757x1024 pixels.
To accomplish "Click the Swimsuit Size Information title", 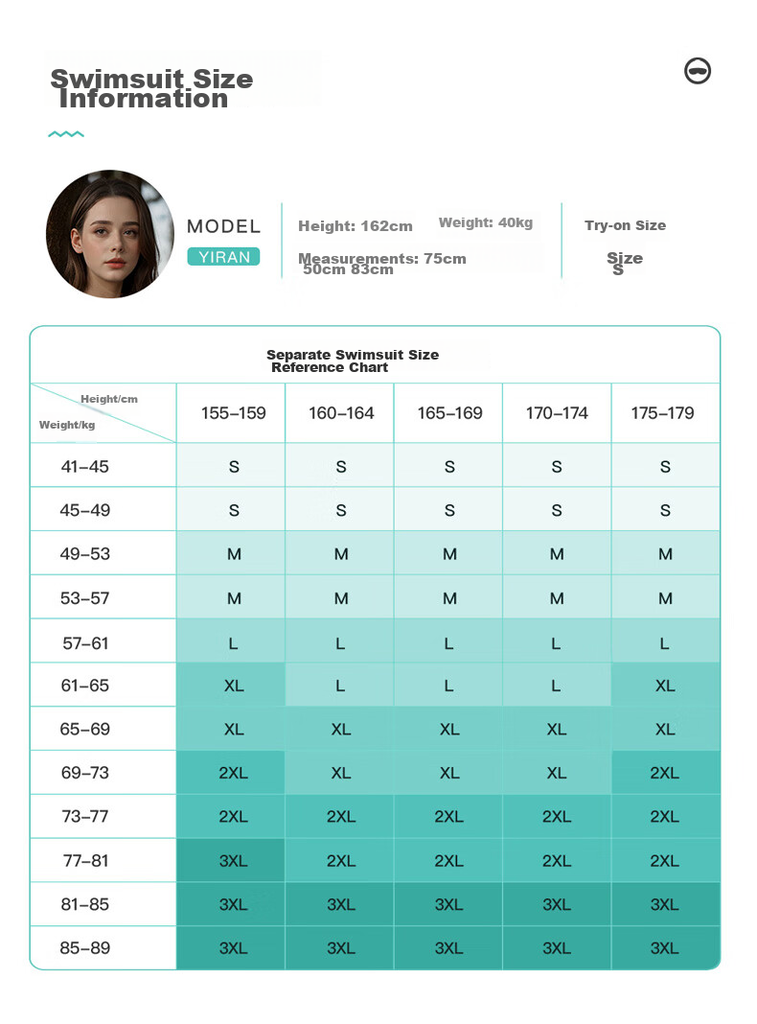I will [152, 88].
